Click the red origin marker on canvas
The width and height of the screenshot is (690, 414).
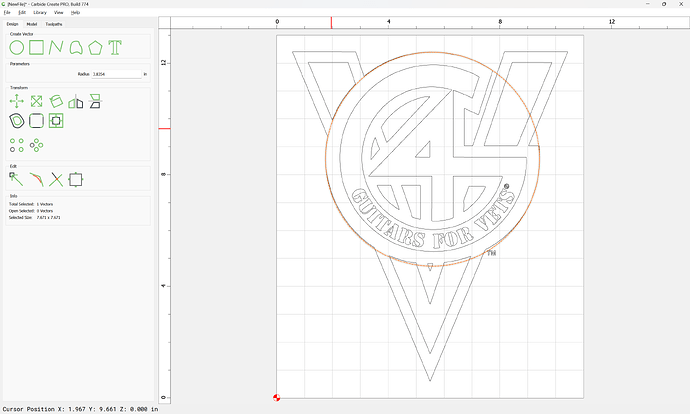coord(276,398)
